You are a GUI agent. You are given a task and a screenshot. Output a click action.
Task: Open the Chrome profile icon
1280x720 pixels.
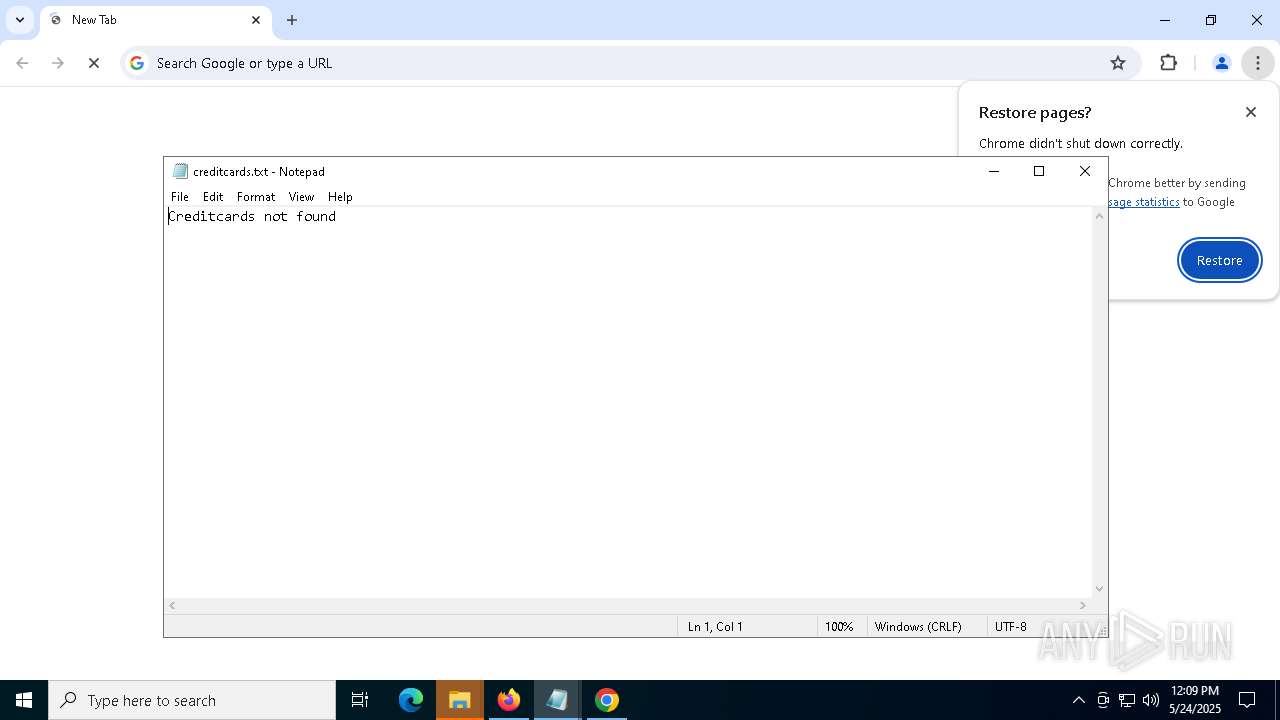[1221, 63]
